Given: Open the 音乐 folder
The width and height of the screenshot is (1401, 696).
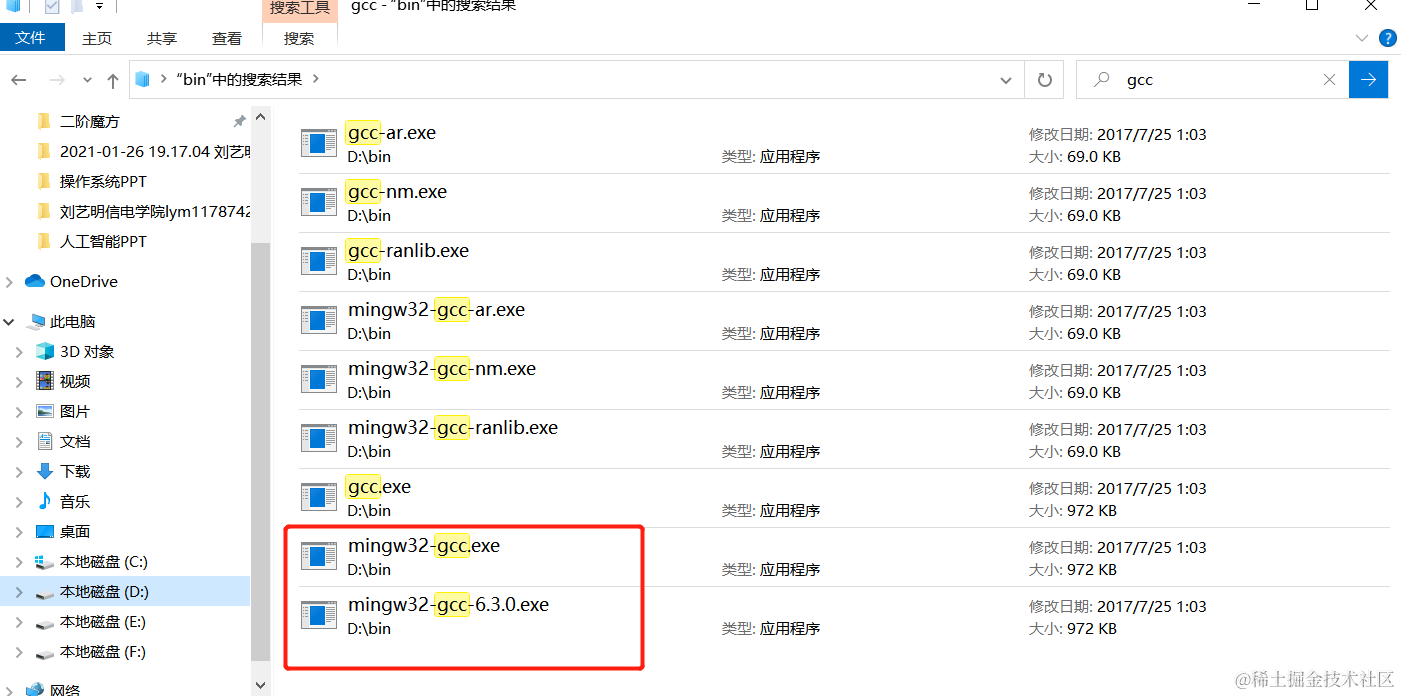Looking at the screenshot, I should point(75,501).
